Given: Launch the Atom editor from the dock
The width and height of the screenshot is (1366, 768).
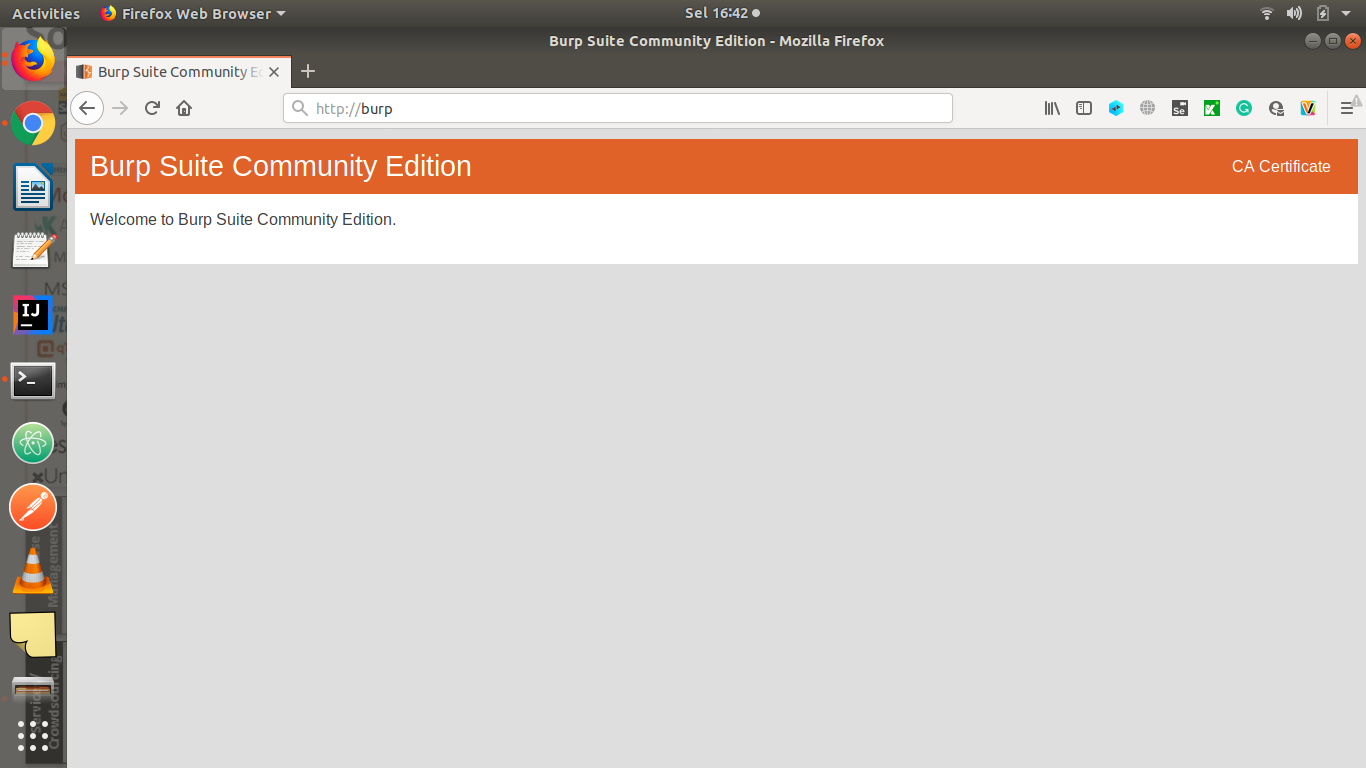Looking at the screenshot, I should pyautogui.click(x=33, y=443).
